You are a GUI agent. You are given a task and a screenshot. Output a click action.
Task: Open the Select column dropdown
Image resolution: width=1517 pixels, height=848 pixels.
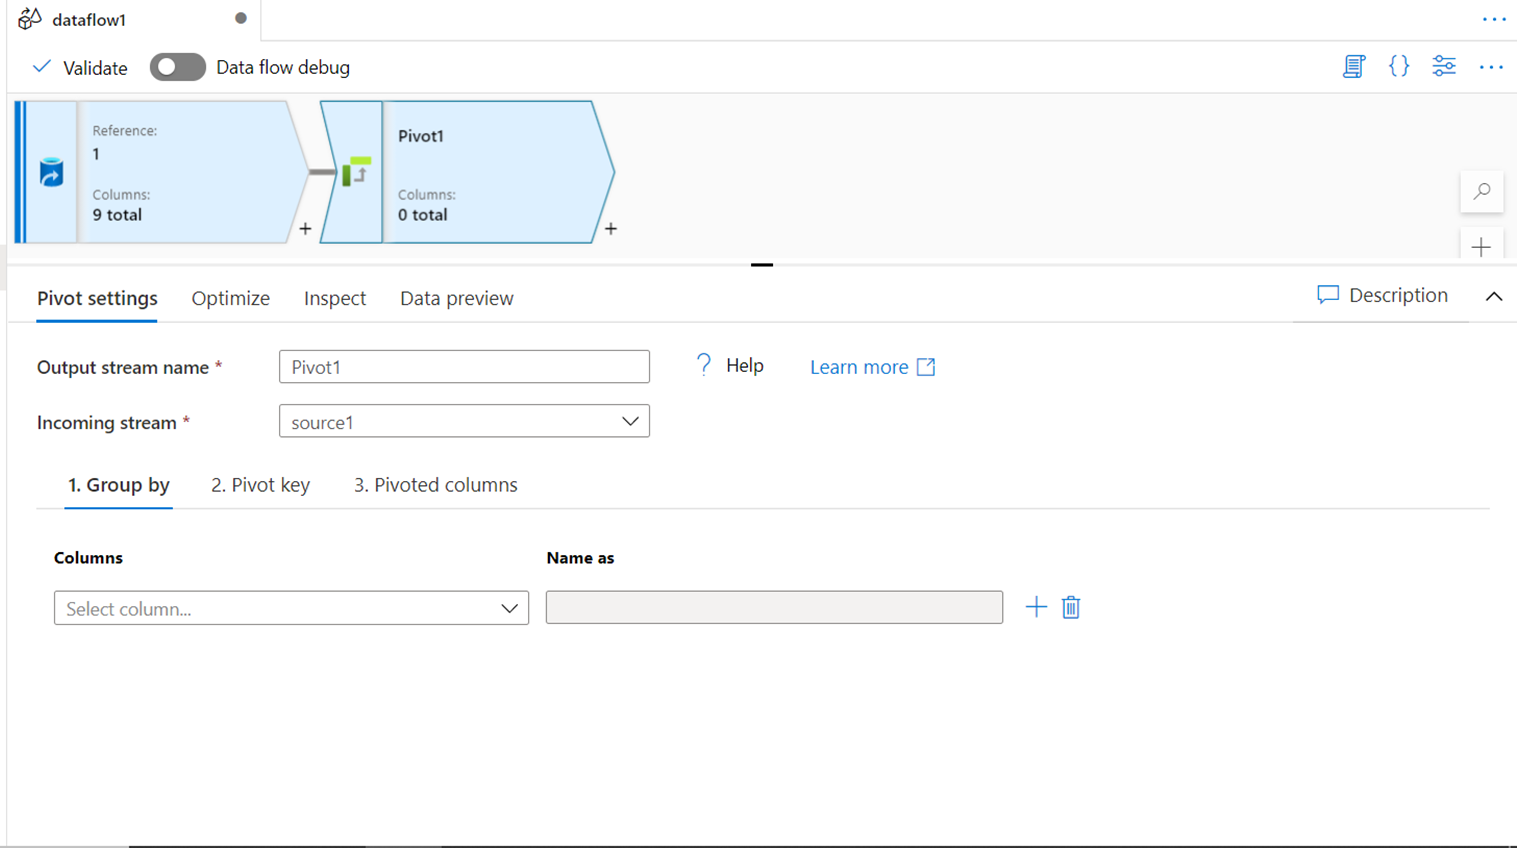tap(291, 608)
